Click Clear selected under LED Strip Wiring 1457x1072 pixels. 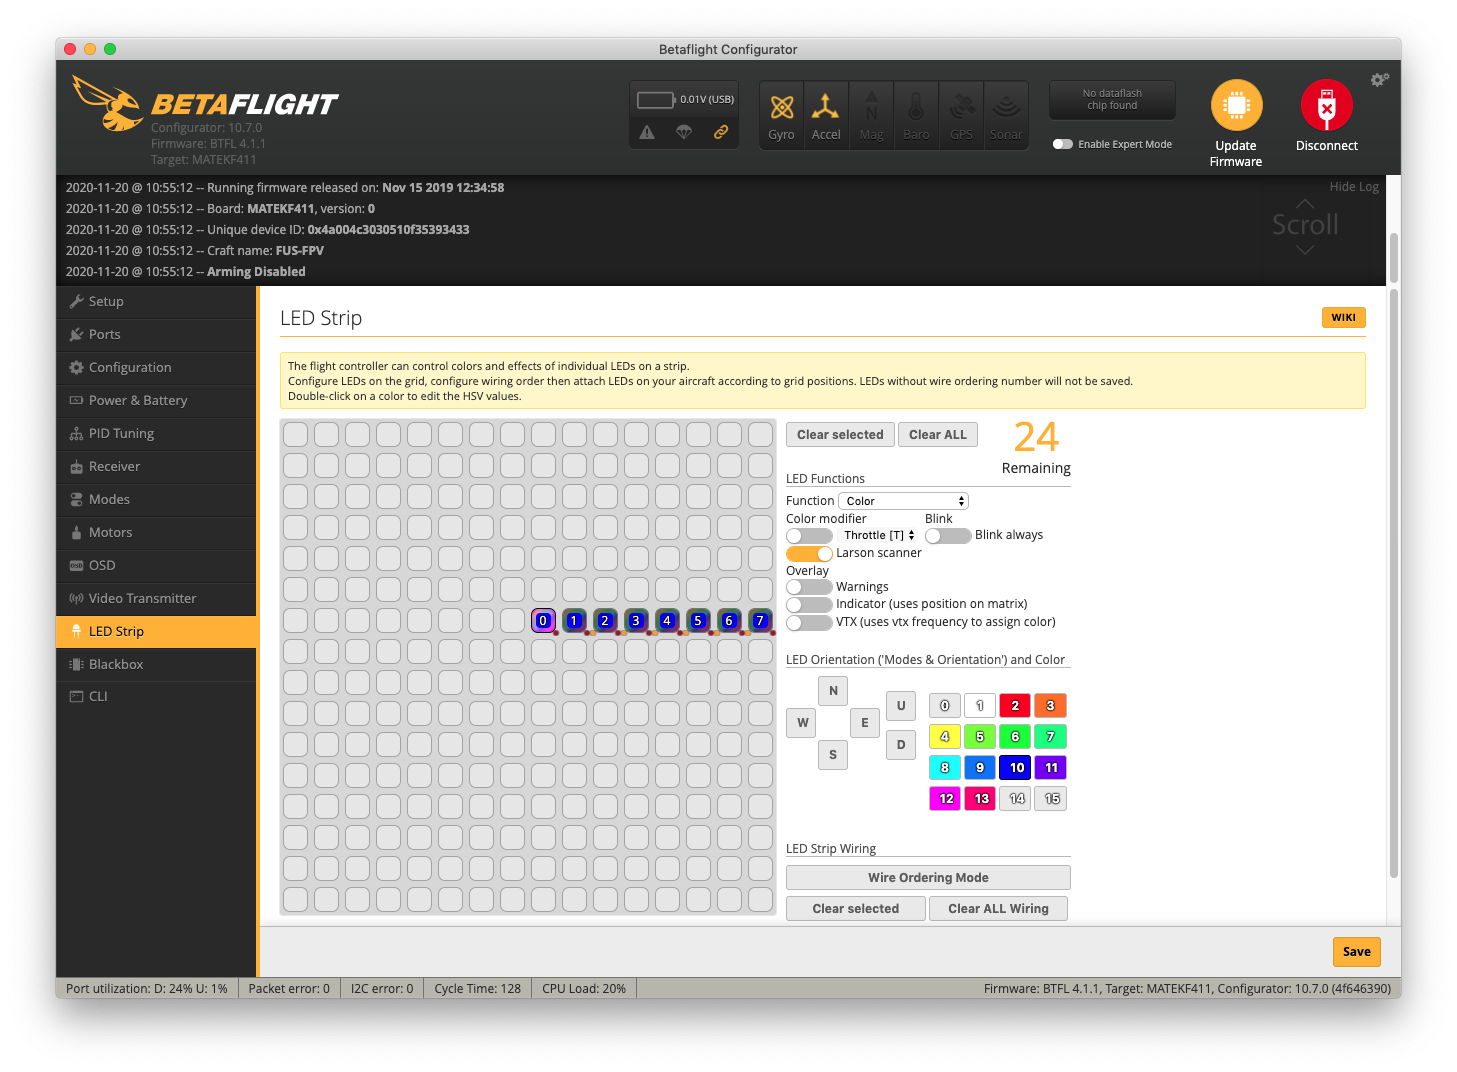click(x=856, y=909)
